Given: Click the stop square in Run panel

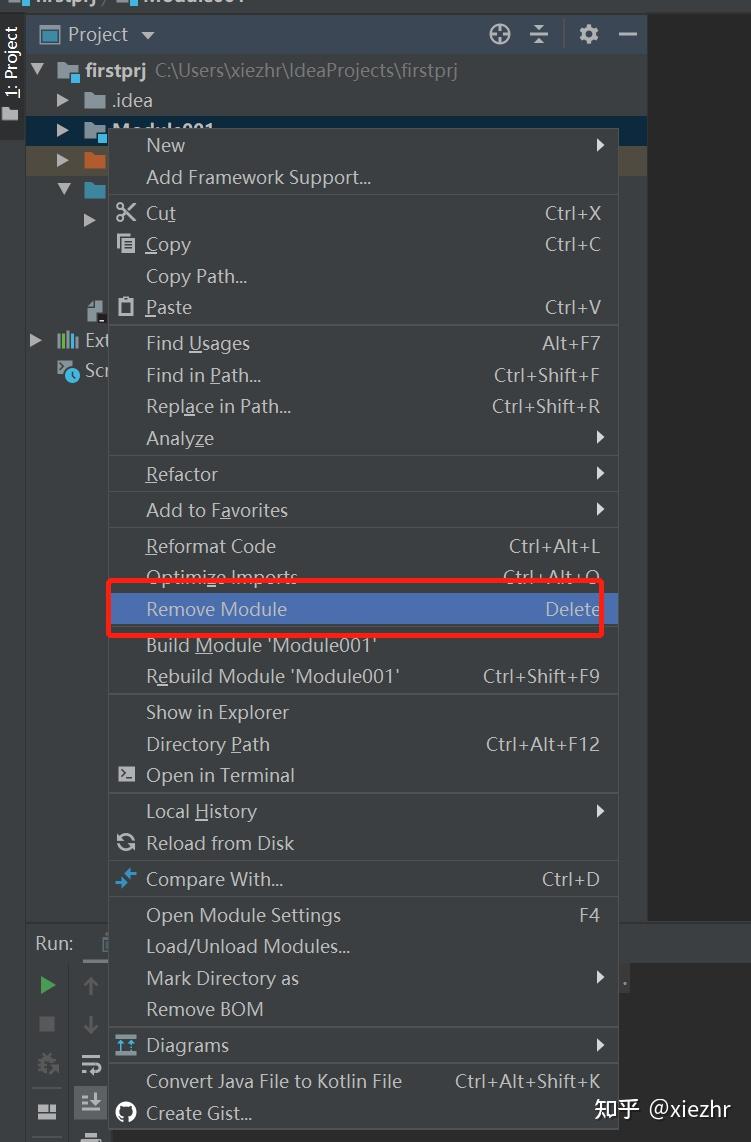Looking at the screenshot, I should [x=47, y=1024].
